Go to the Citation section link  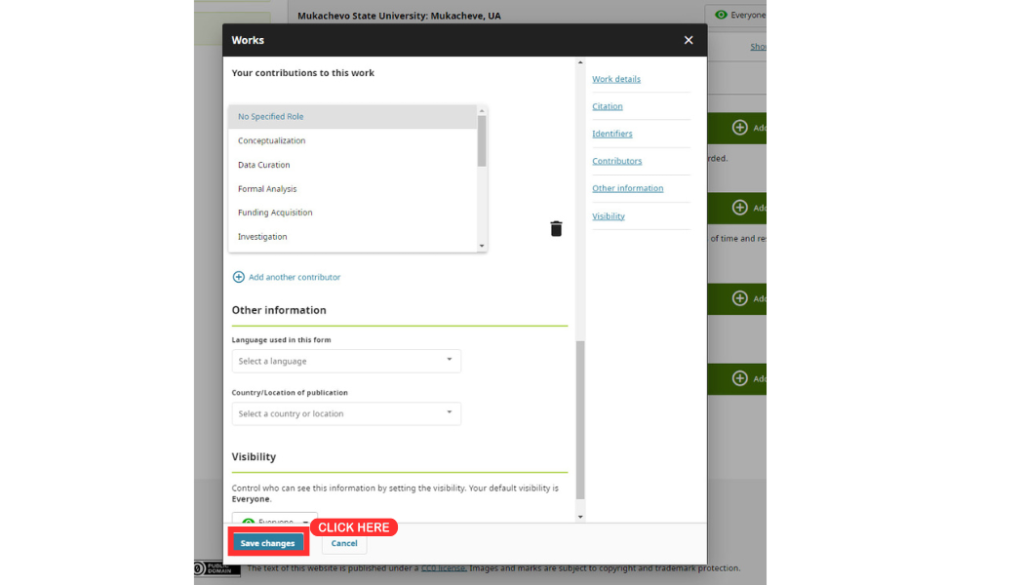point(607,106)
